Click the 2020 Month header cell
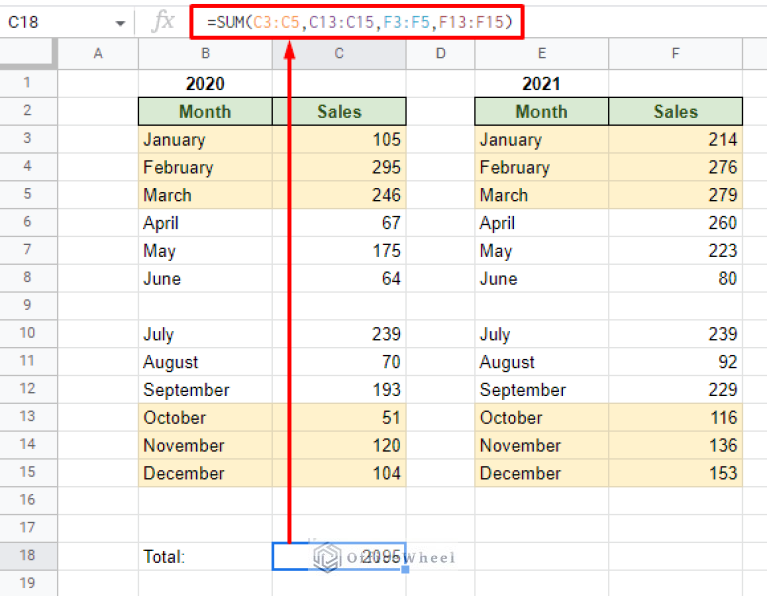The image size is (767, 596). click(x=205, y=112)
